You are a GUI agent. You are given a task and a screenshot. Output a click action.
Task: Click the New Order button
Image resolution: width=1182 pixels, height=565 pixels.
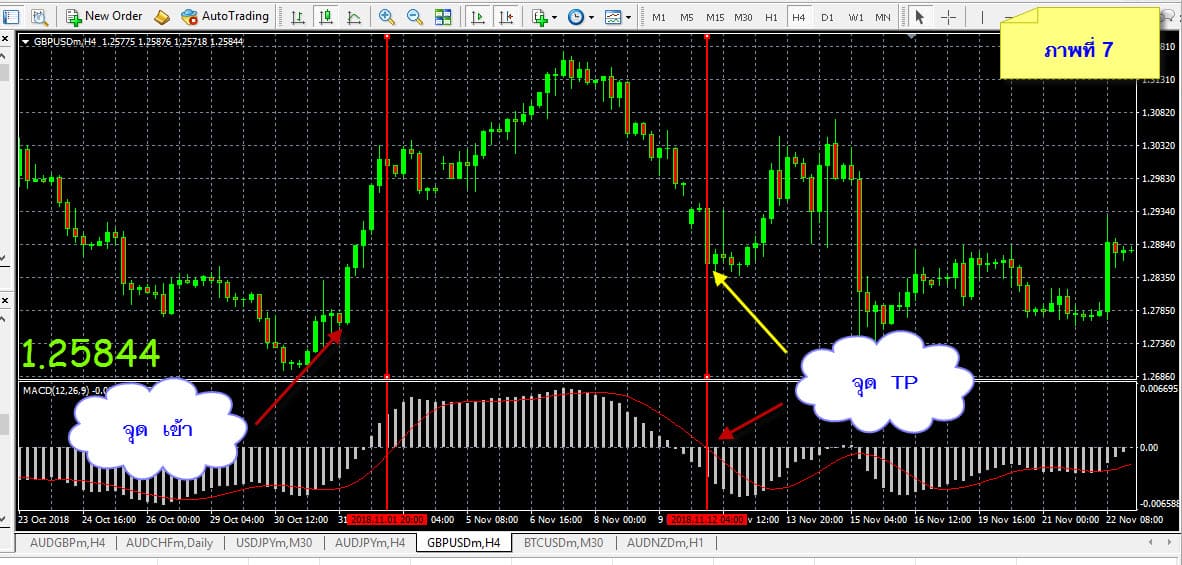click(x=104, y=16)
